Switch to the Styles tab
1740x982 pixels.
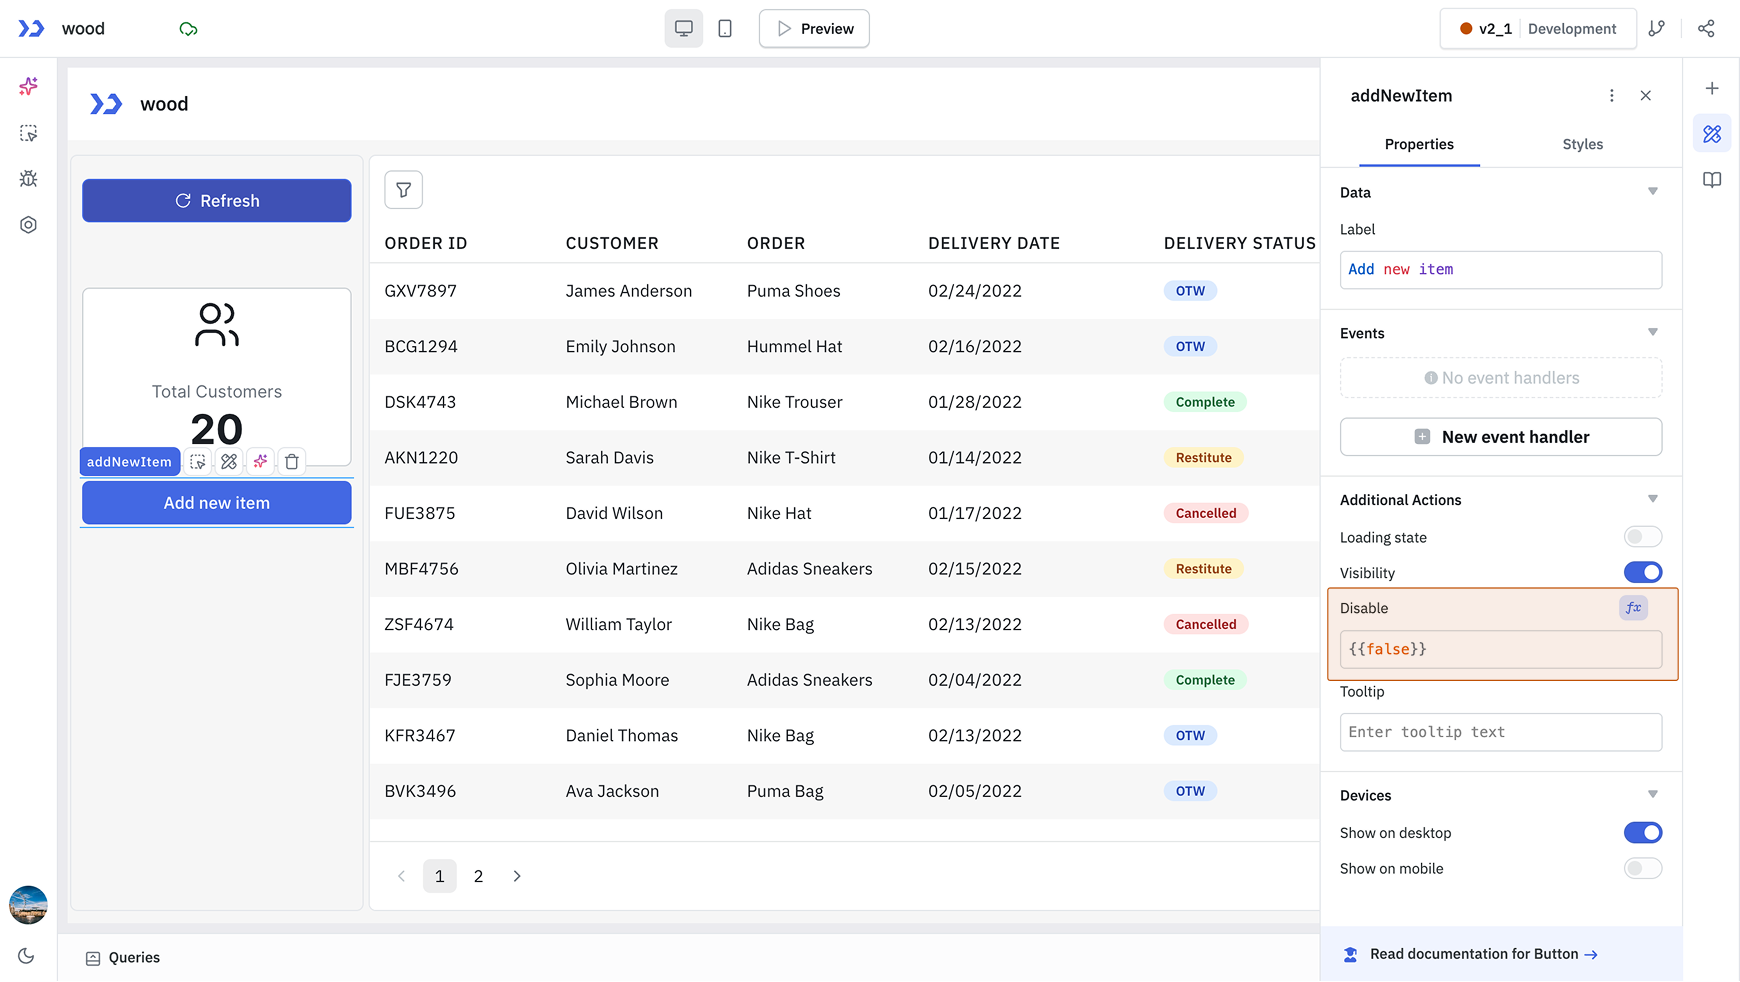[x=1582, y=145]
